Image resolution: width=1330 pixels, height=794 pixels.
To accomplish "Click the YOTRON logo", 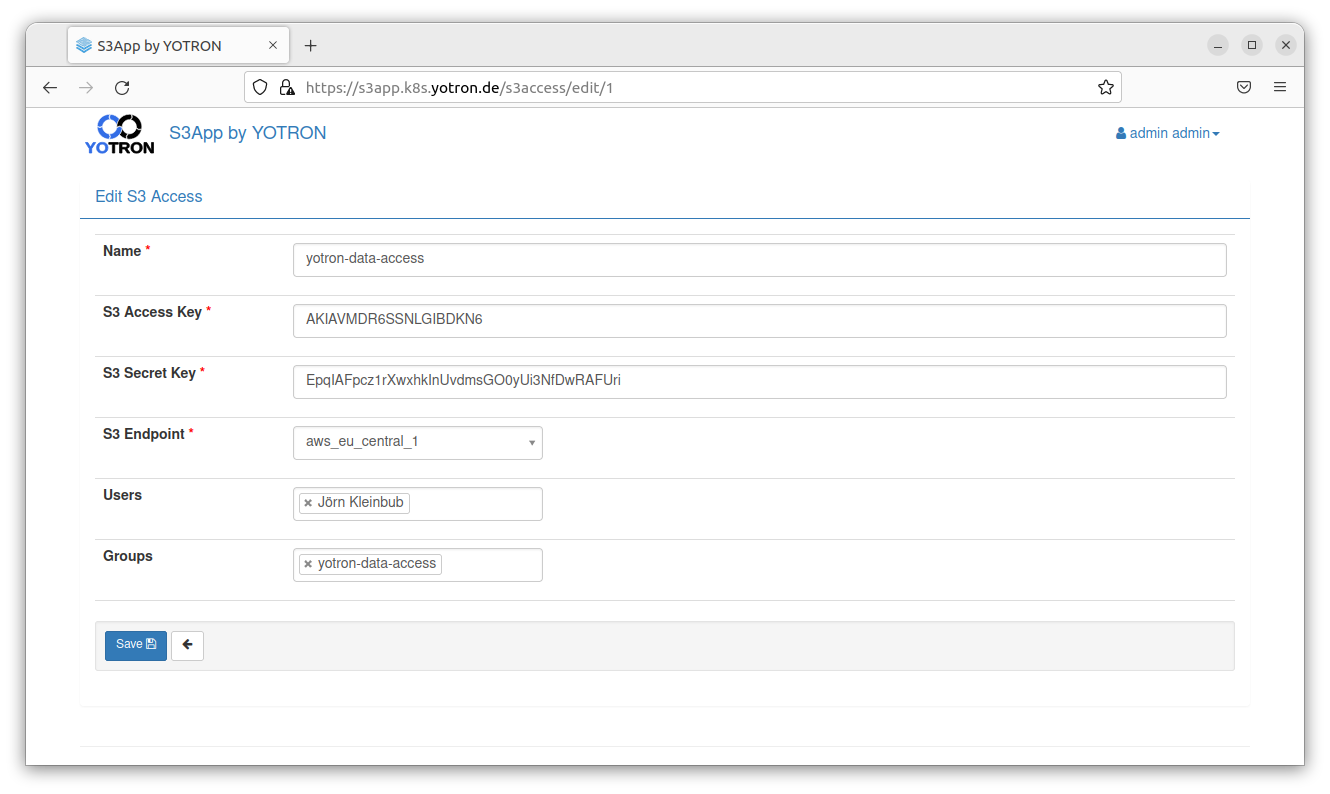I will (x=119, y=134).
